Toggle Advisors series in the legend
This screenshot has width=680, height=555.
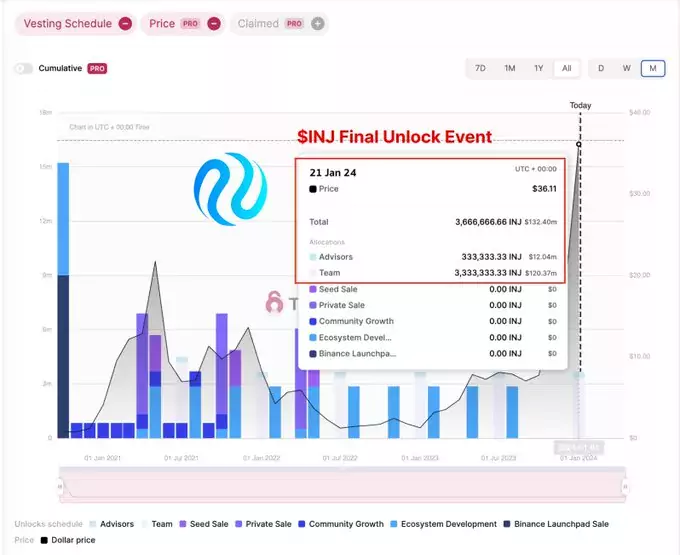(112, 524)
